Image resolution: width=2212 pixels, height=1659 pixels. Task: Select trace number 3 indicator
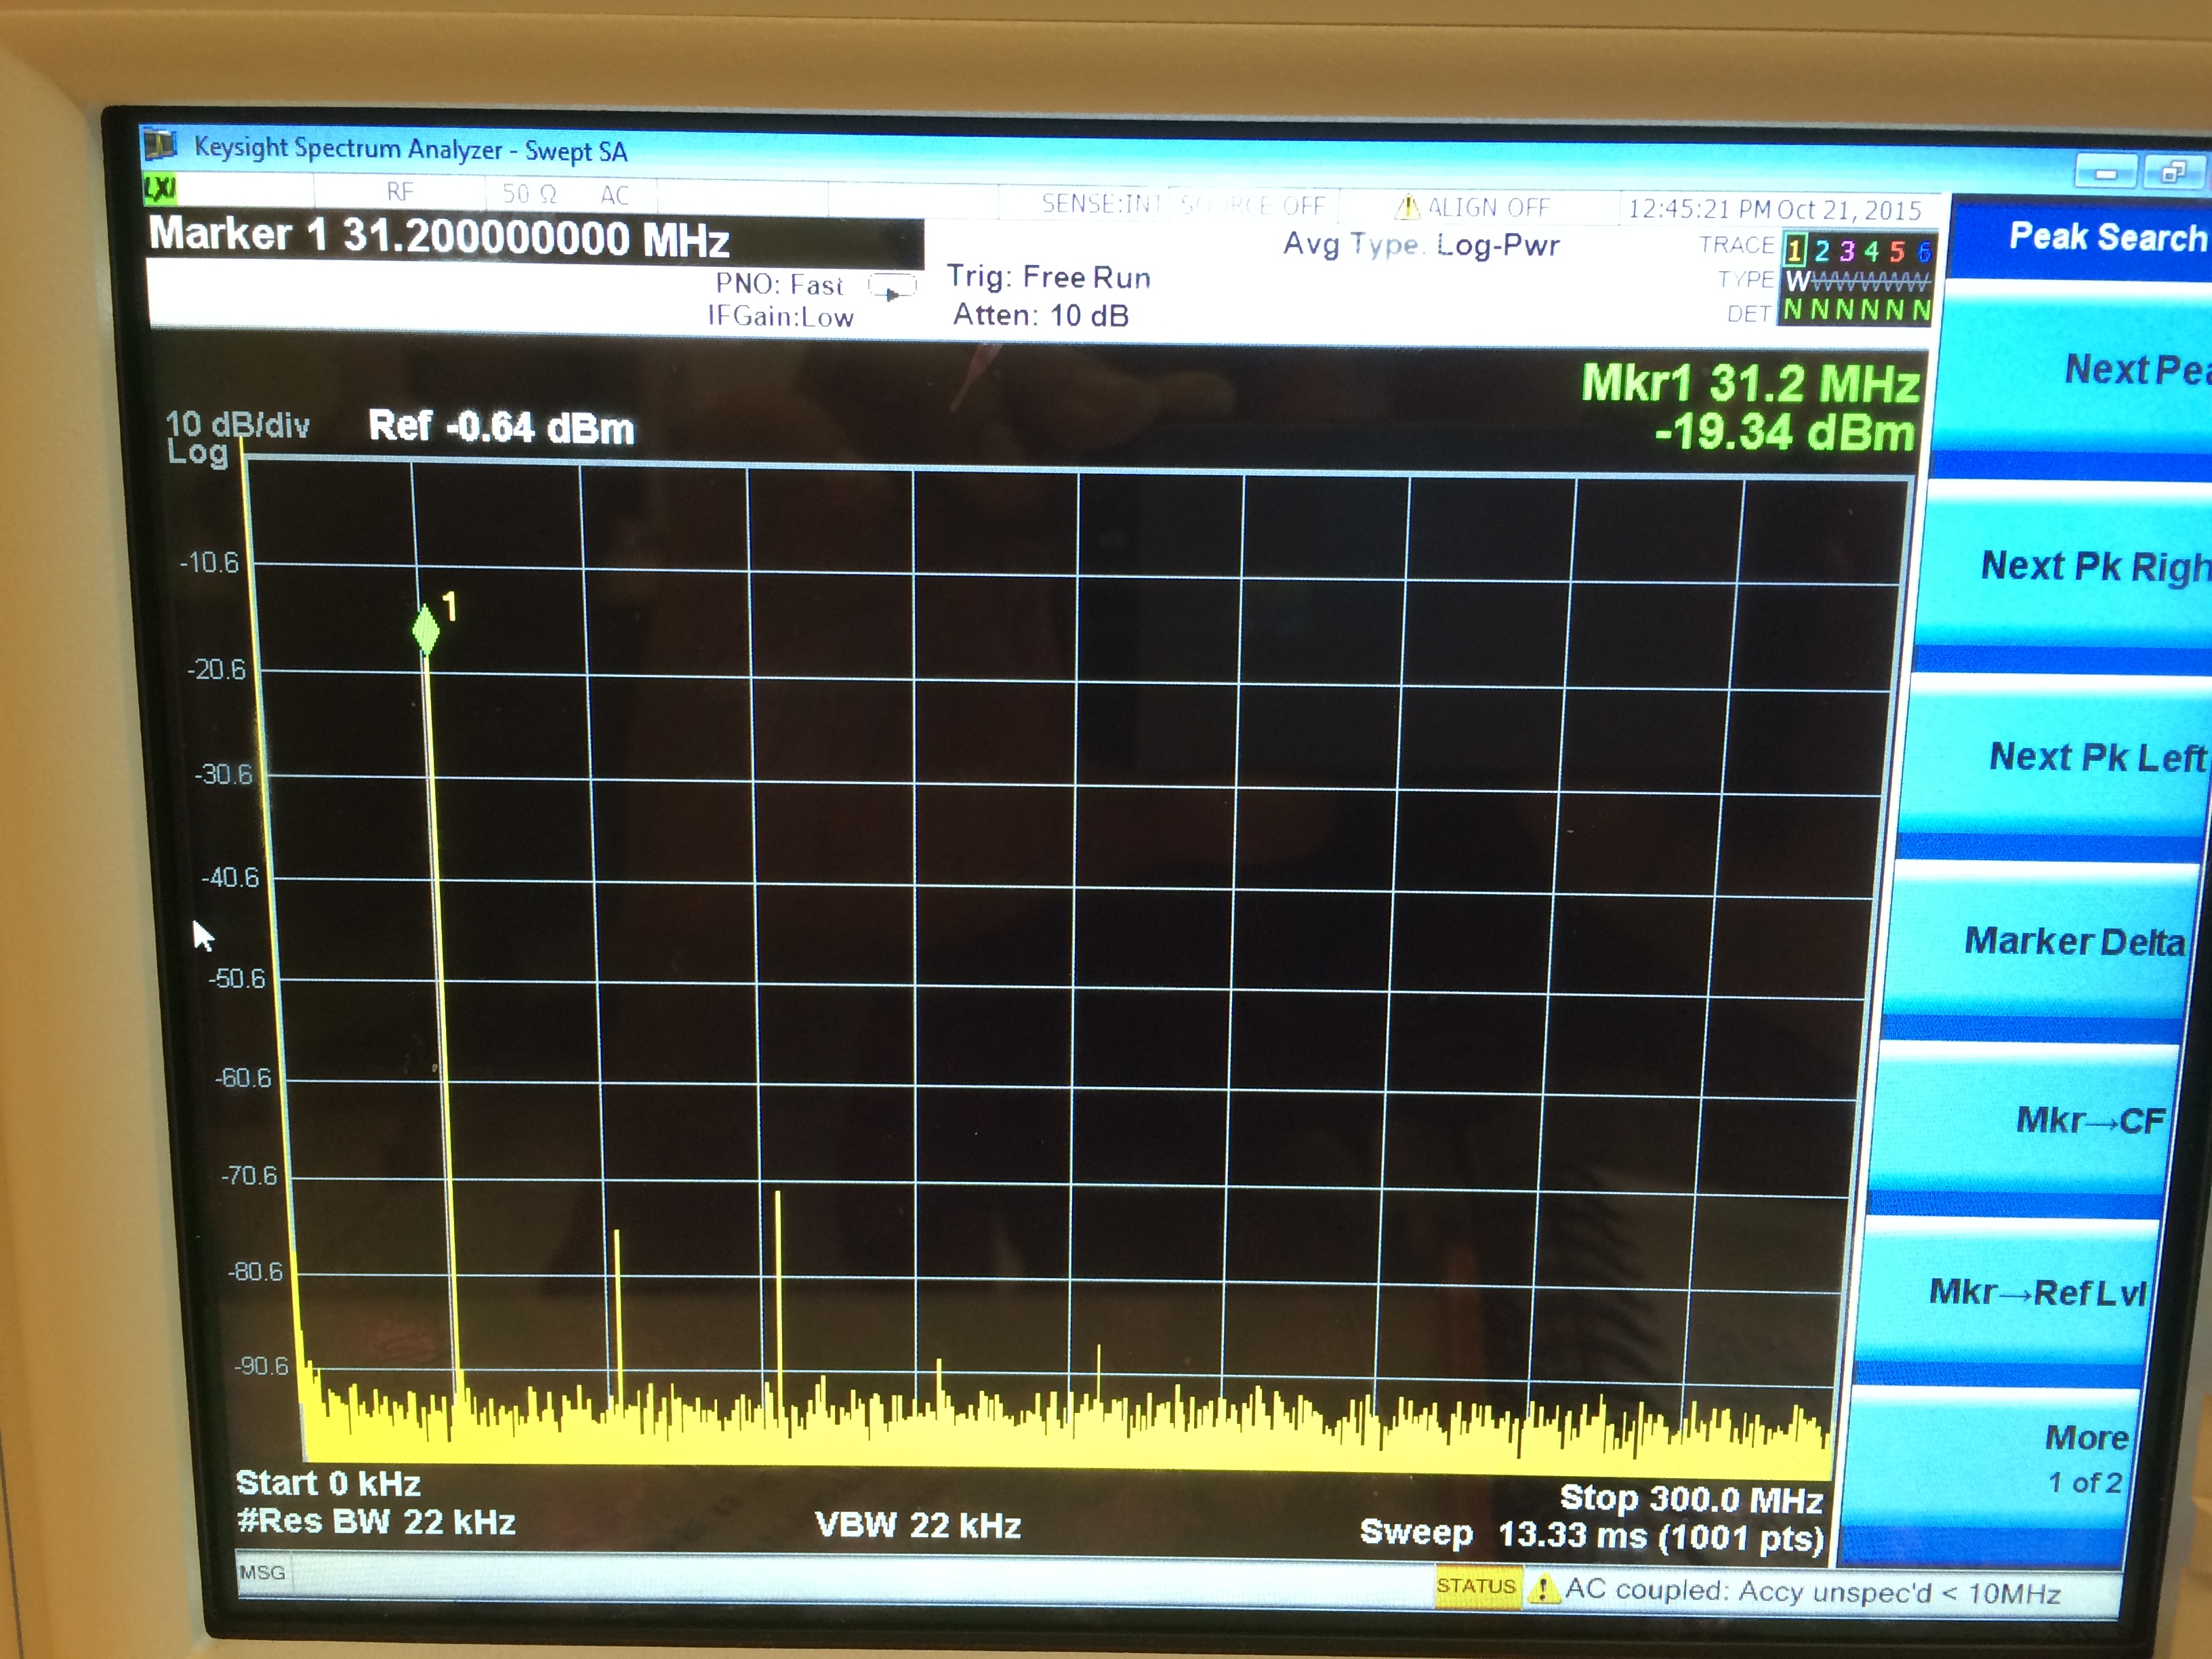(1846, 250)
